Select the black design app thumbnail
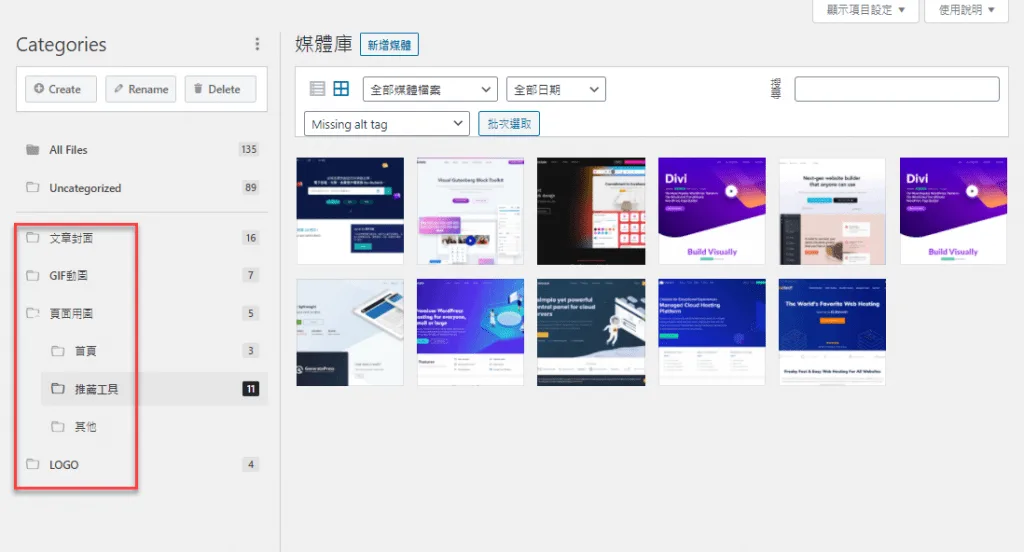The width and height of the screenshot is (1024, 552). click(591, 210)
